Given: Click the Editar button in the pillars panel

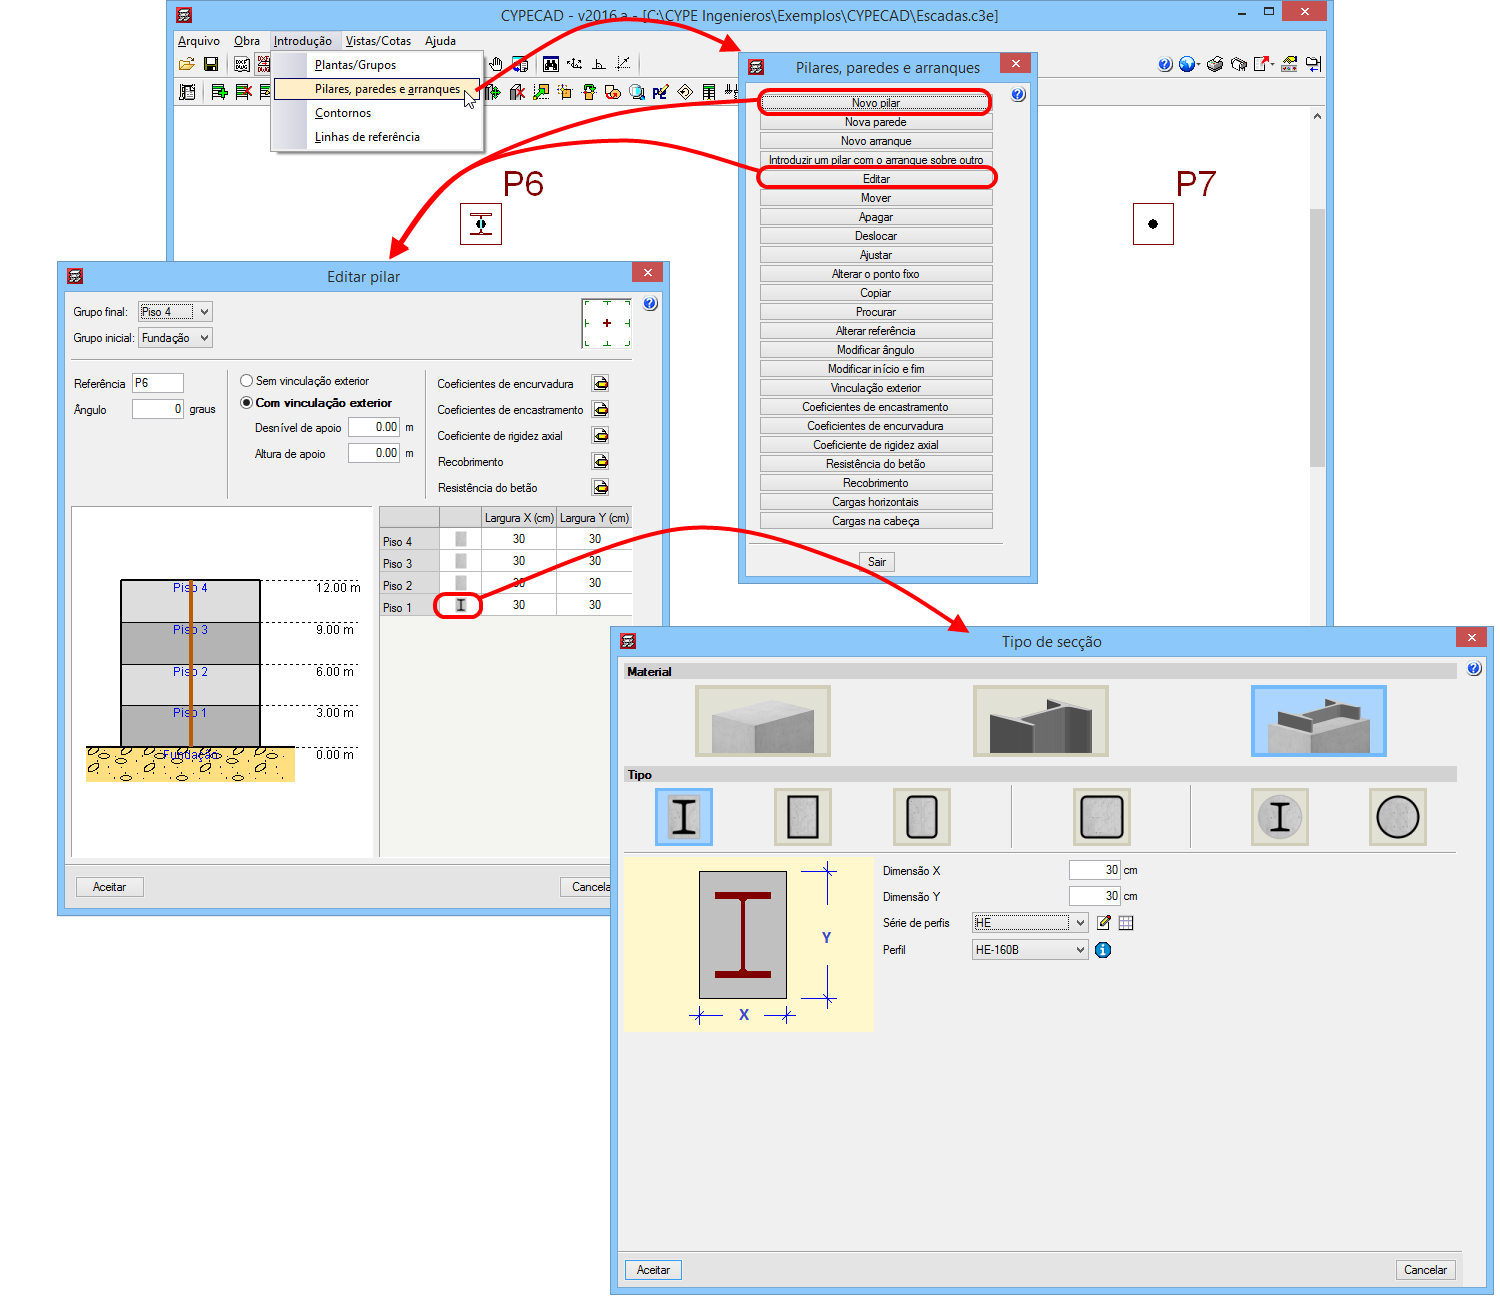Looking at the screenshot, I should pos(876,179).
